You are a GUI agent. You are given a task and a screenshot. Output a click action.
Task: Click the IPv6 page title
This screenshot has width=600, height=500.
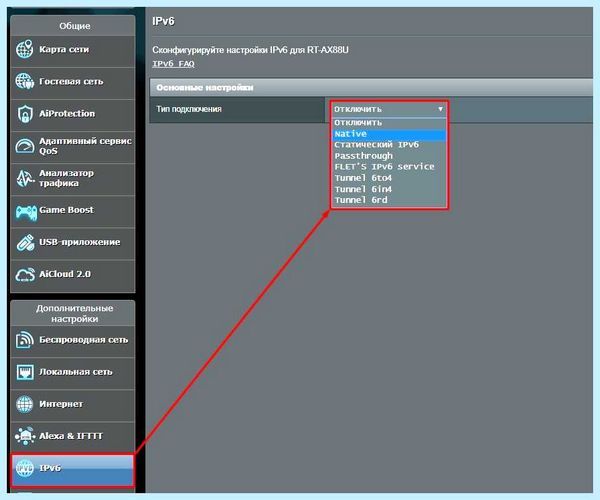[163, 21]
